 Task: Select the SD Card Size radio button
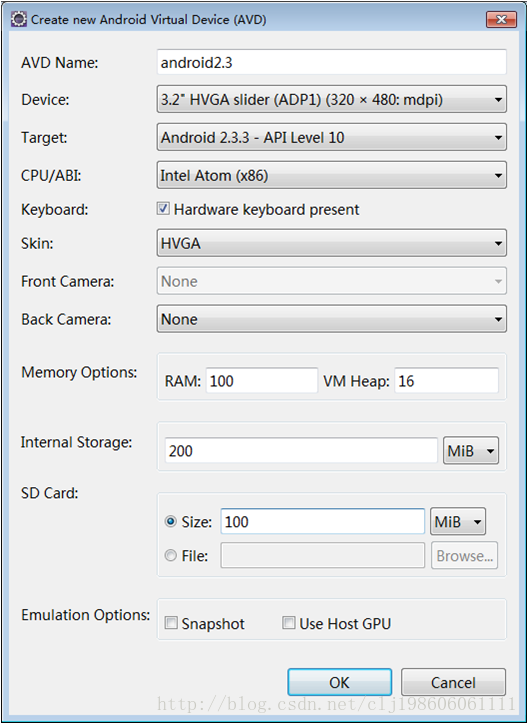[171, 522]
